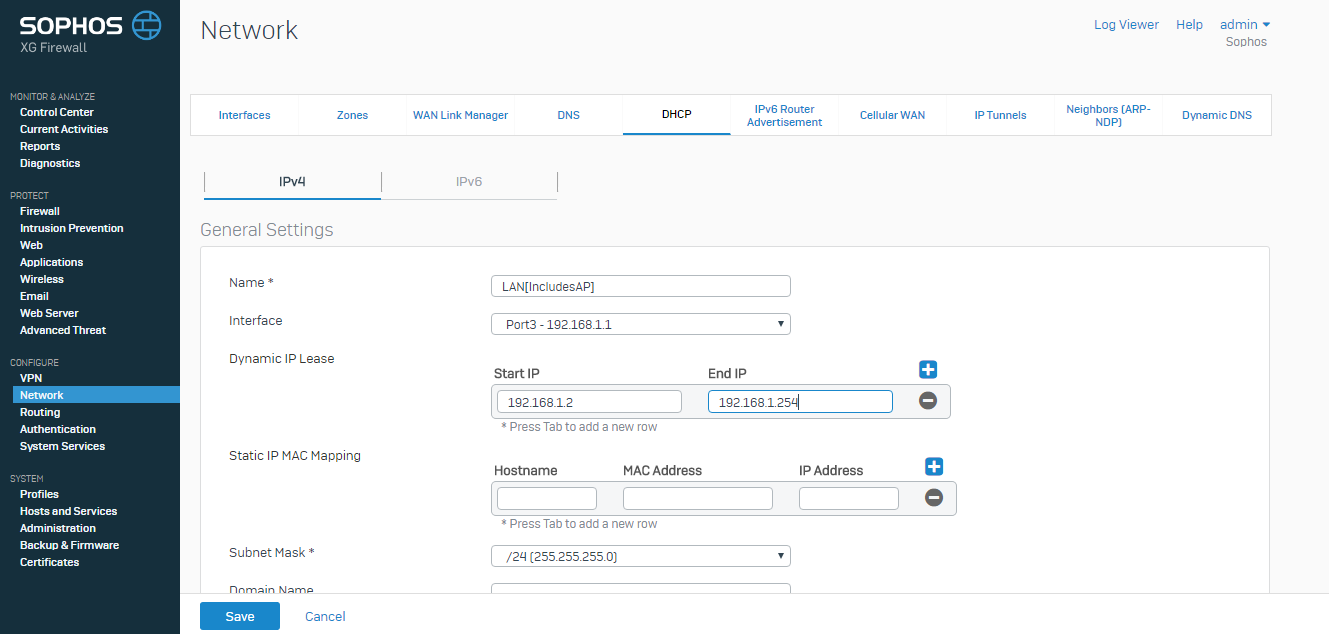1329x634 pixels.
Task: Expand the admin account menu
Action: [x=1243, y=24]
